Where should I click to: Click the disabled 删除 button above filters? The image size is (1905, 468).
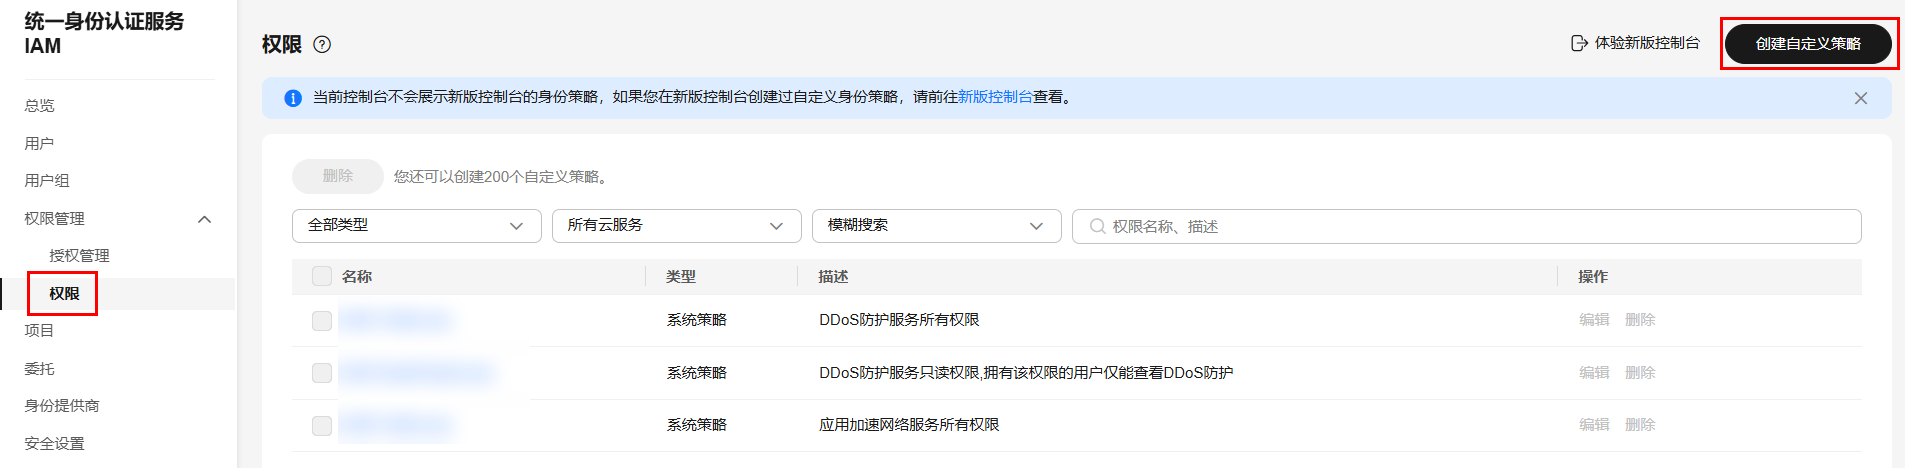coord(338,176)
